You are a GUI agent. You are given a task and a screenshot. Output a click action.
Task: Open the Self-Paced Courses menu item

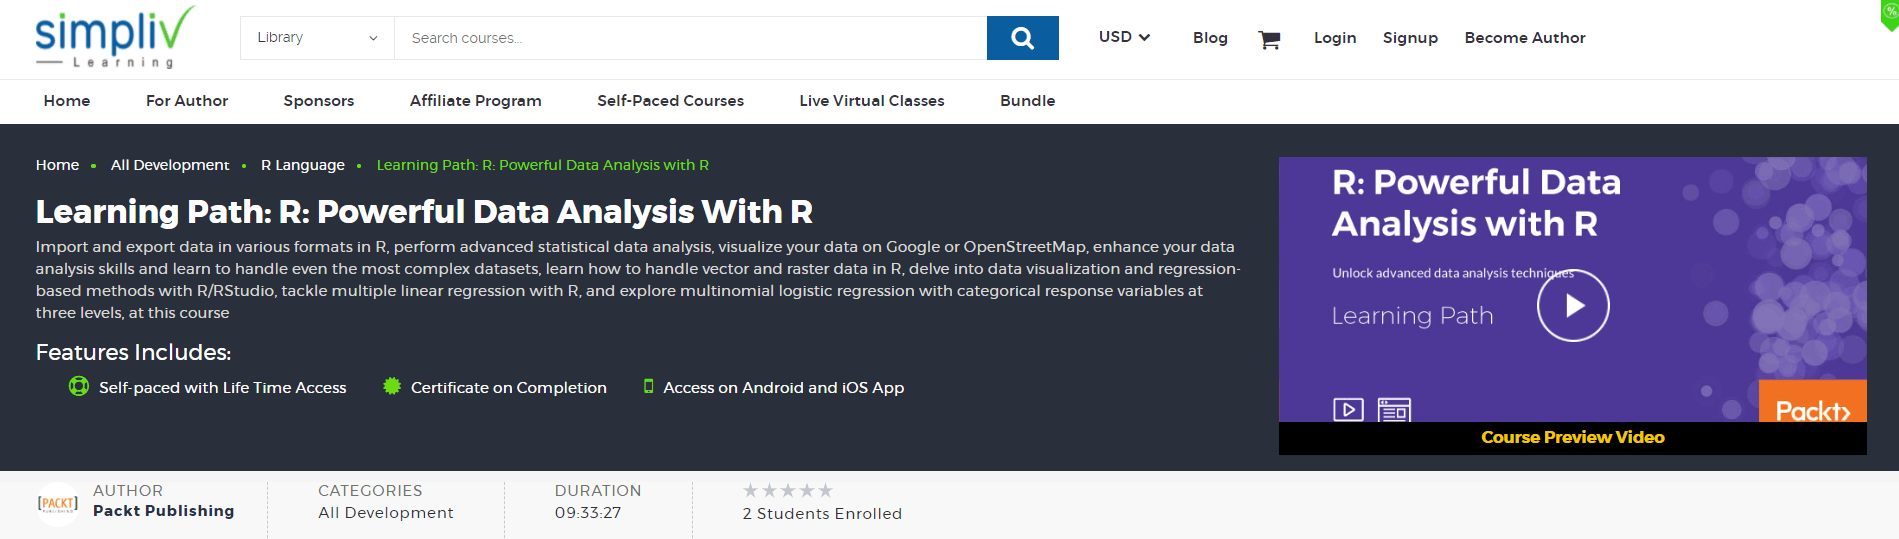670,101
